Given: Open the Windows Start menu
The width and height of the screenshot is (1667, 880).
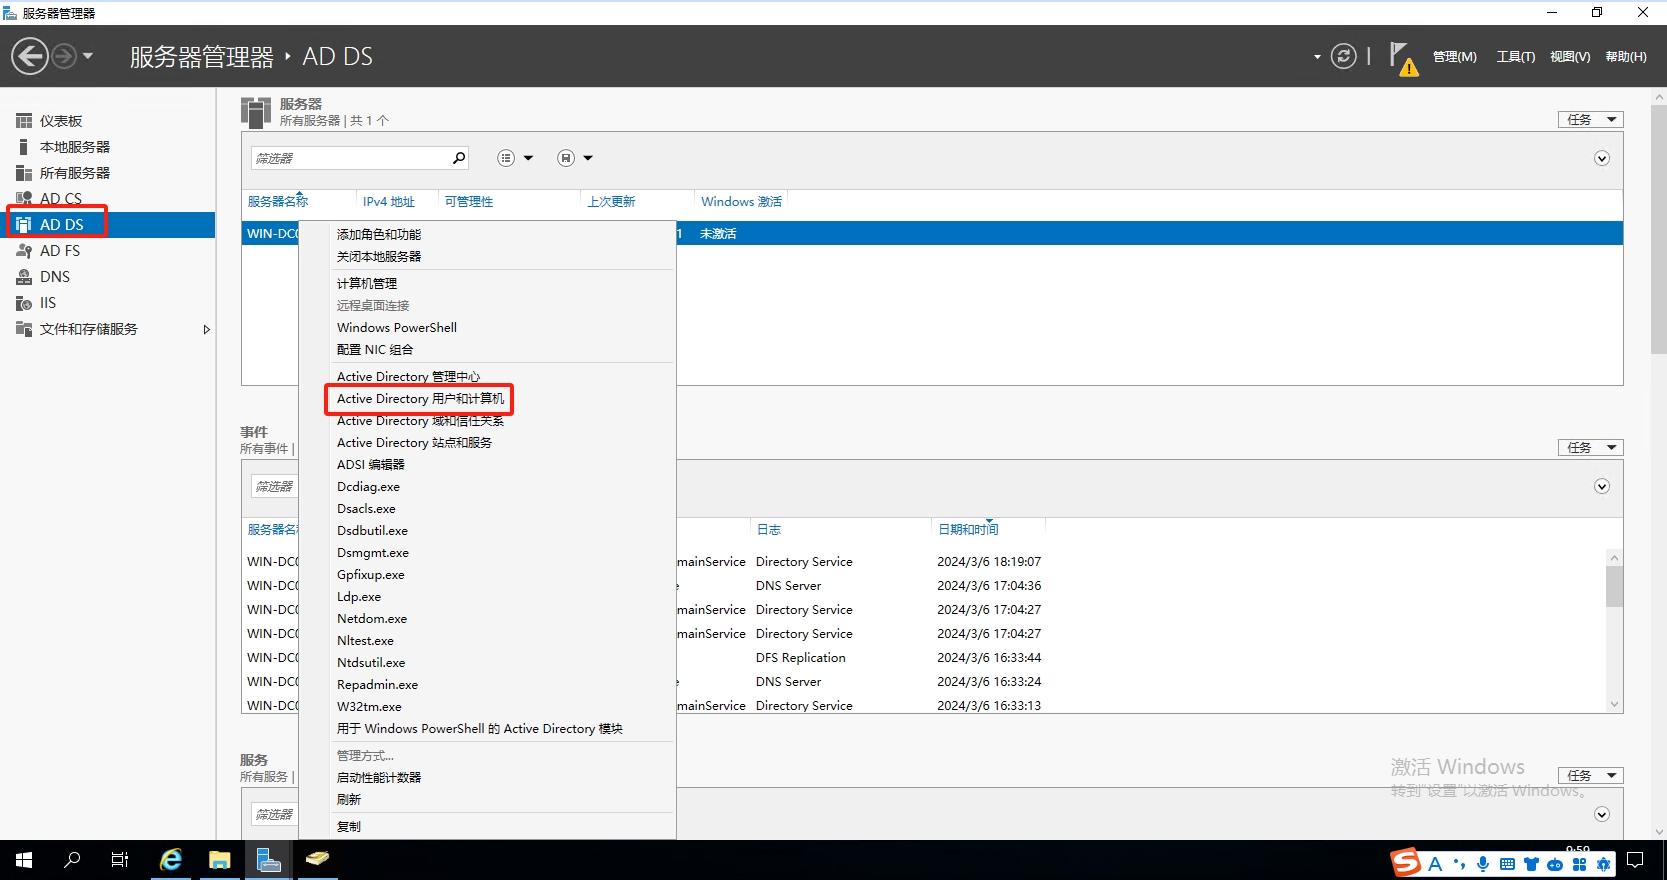Looking at the screenshot, I should coord(24,860).
